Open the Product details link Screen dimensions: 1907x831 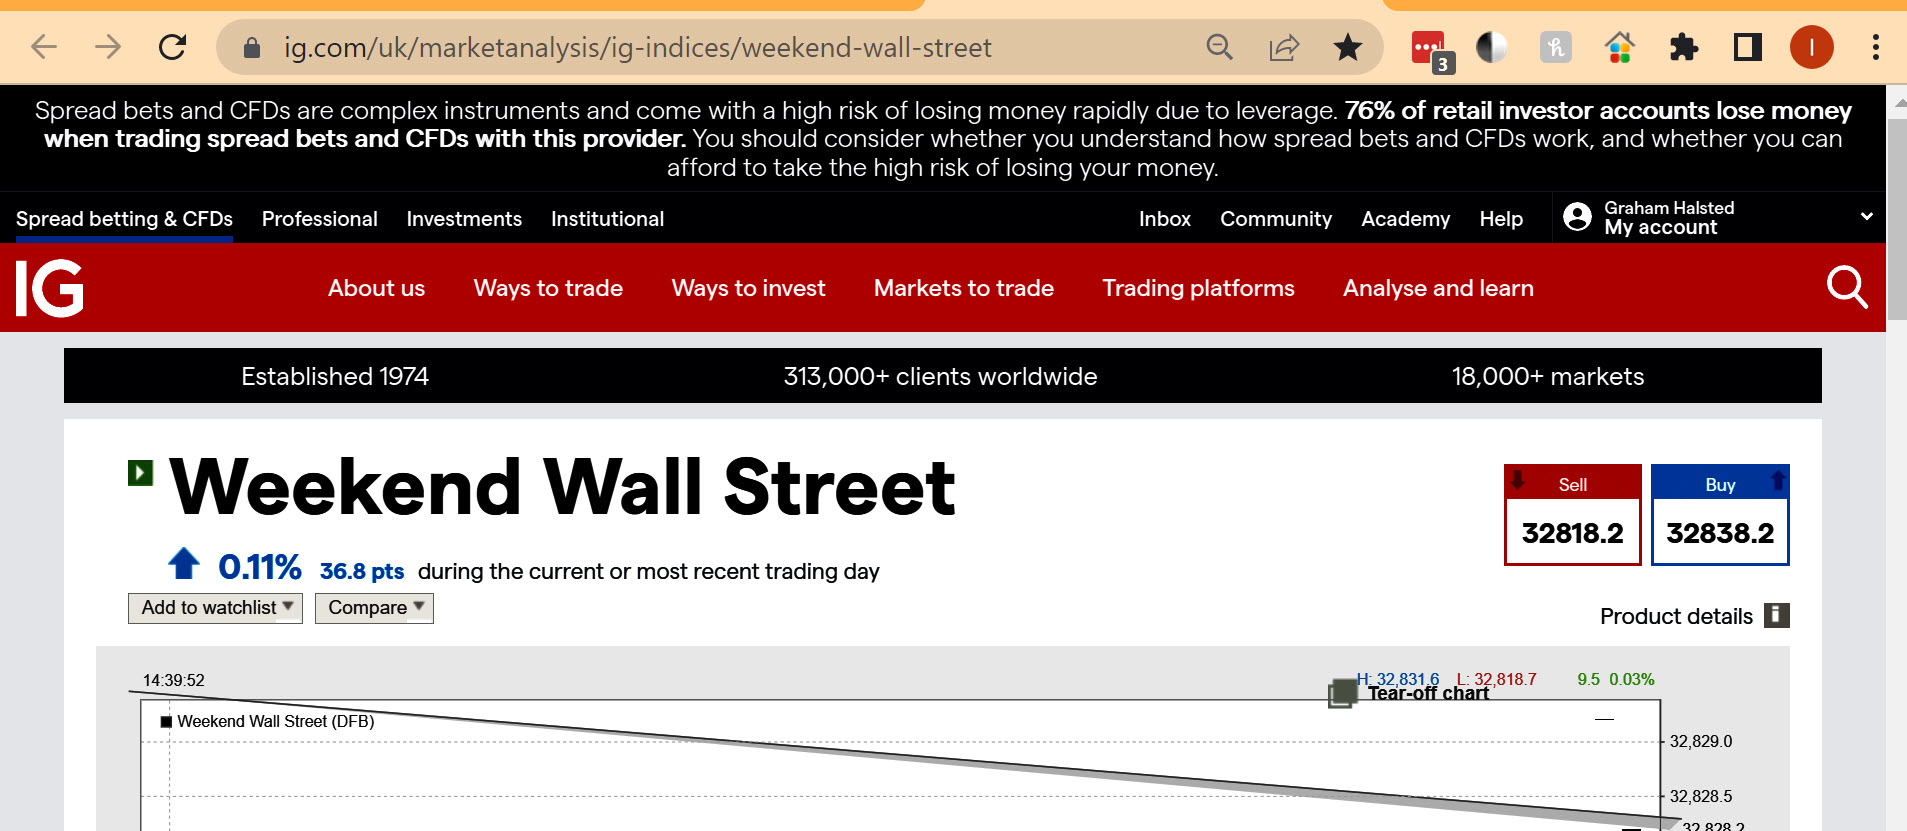click(1676, 616)
